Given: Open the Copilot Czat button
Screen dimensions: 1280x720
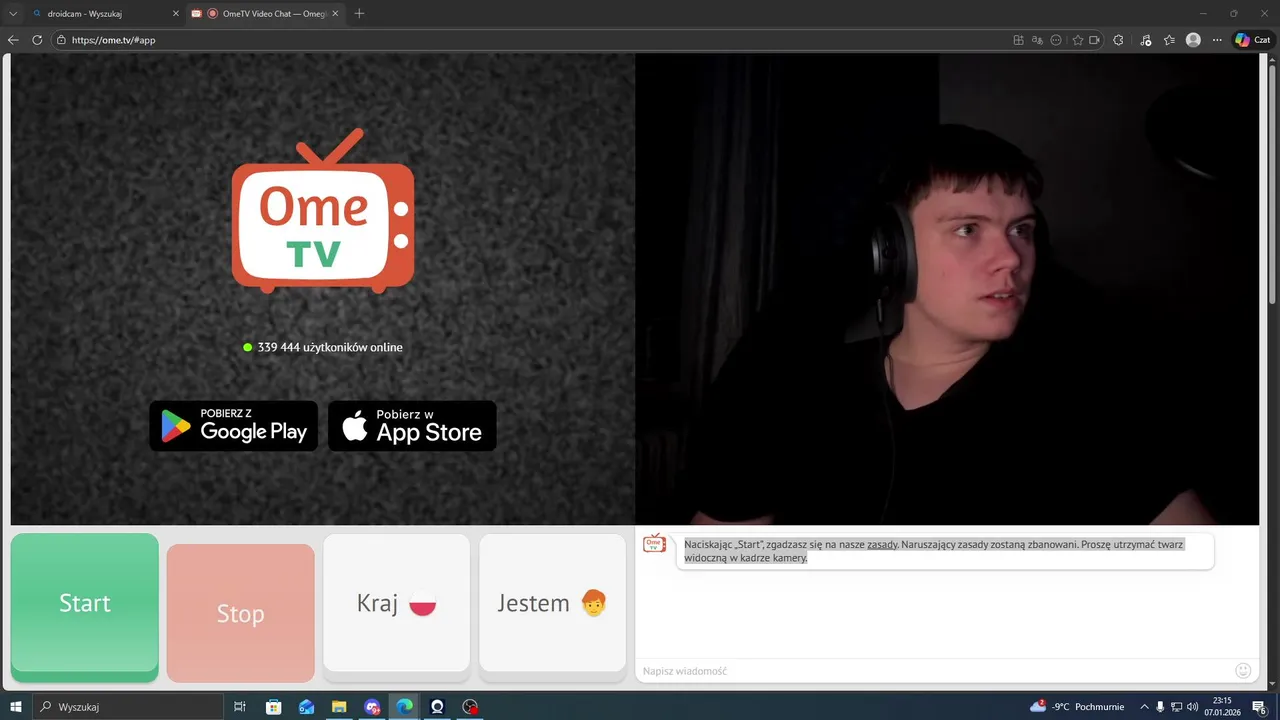Looking at the screenshot, I should 1253,40.
